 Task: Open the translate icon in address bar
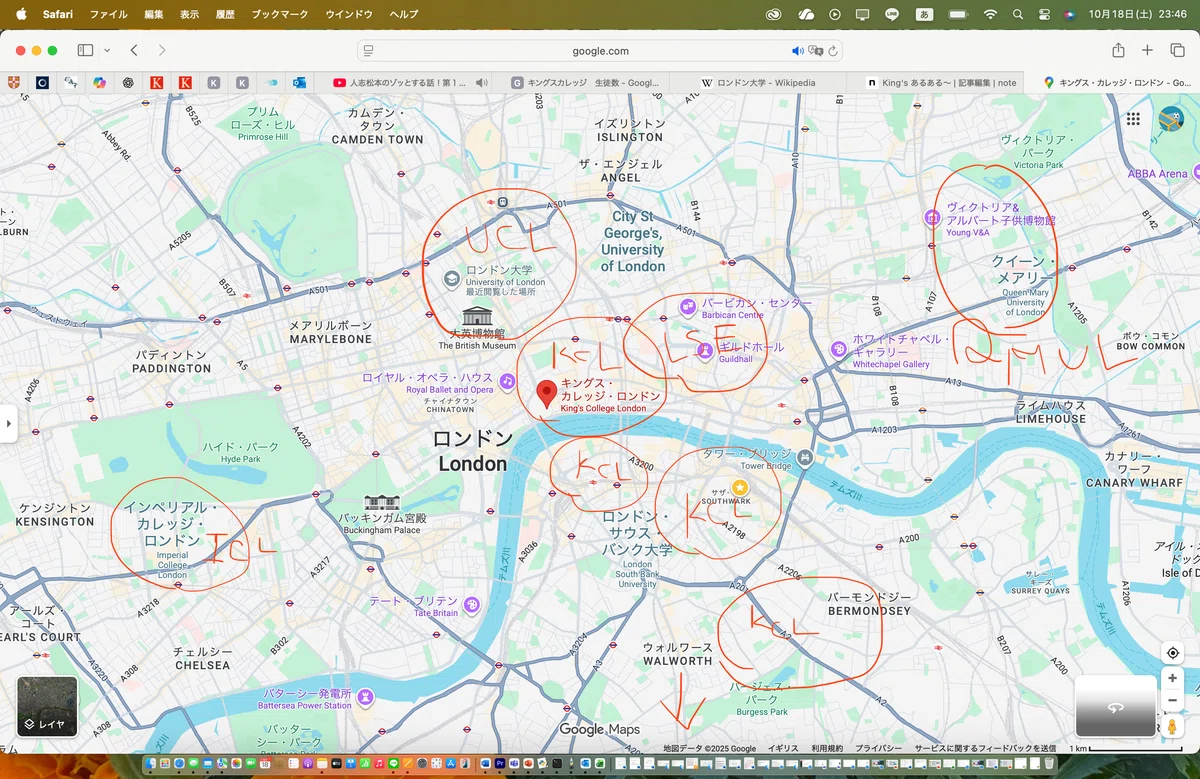point(815,51)
